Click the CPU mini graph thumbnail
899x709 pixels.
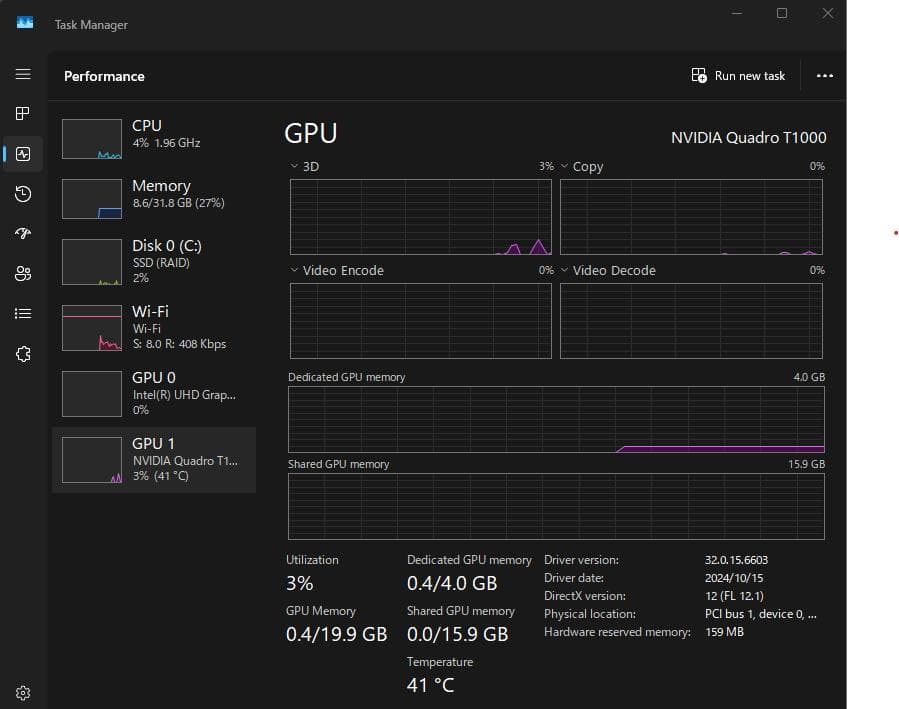(92, 139)
